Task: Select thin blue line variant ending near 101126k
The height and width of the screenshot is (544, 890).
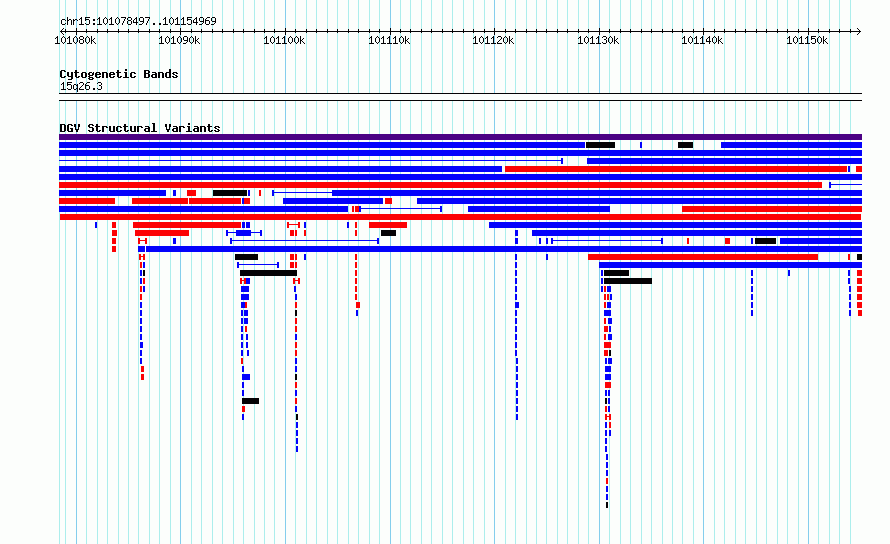Action: [x=311, y=161]
